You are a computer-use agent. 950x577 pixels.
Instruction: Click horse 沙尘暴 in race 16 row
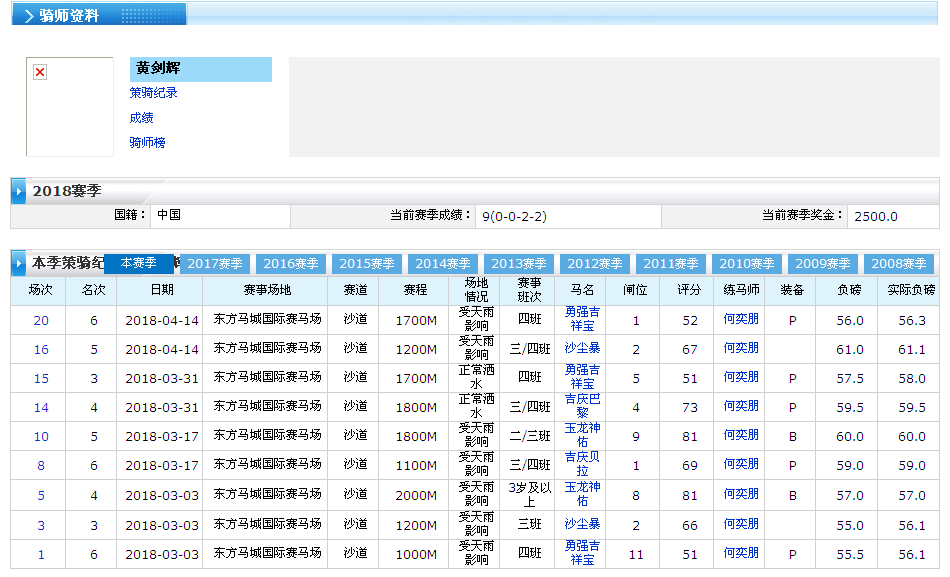pos(582,349)
